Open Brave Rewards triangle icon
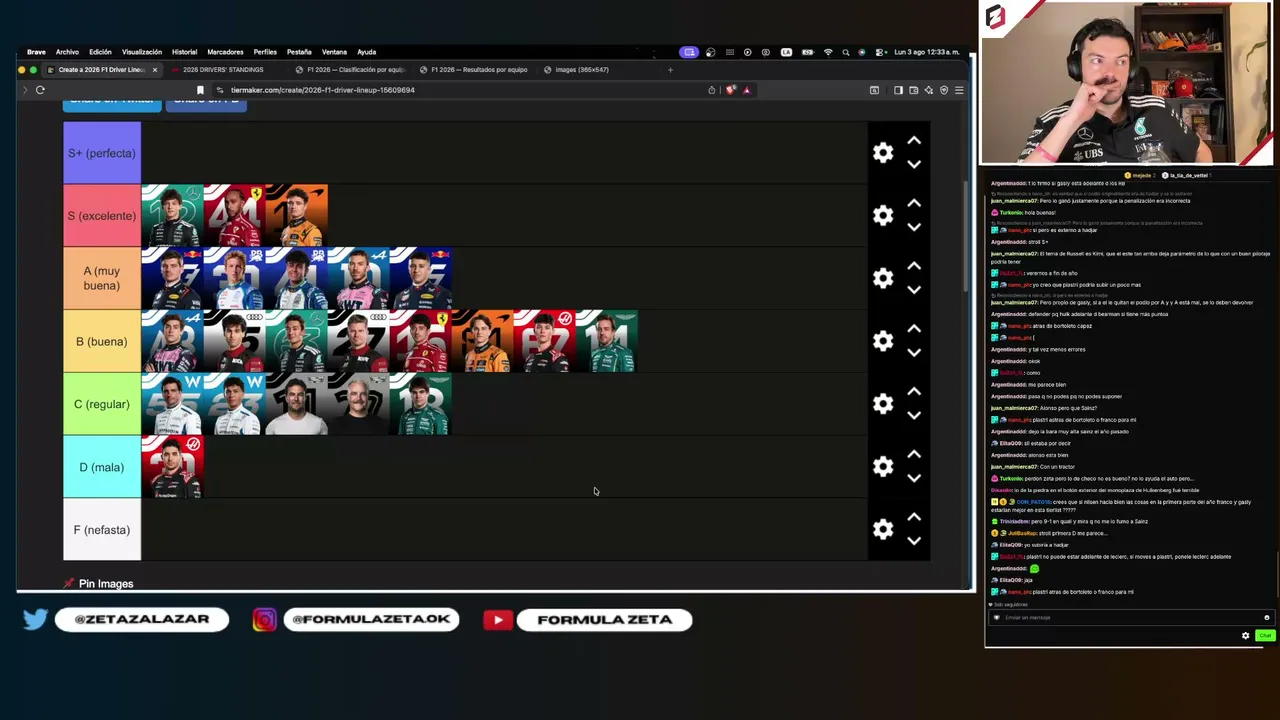Screen dimensions: 1280x720 coord(746,90)
